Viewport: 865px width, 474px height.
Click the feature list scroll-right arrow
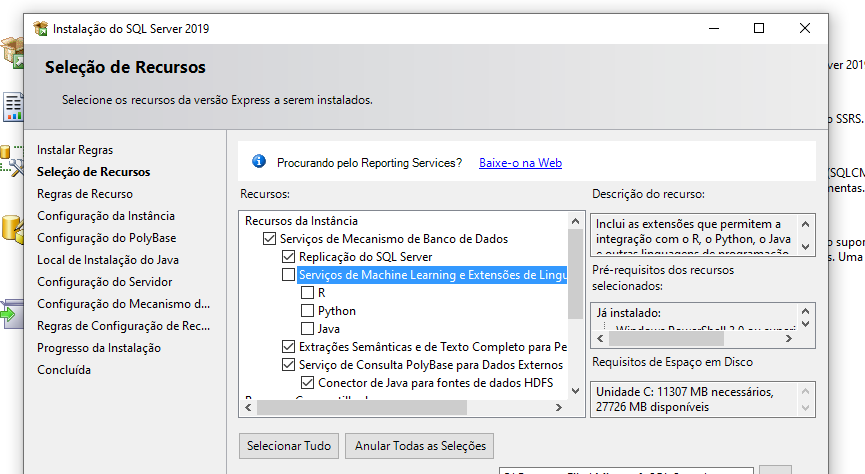pos(559,407)
